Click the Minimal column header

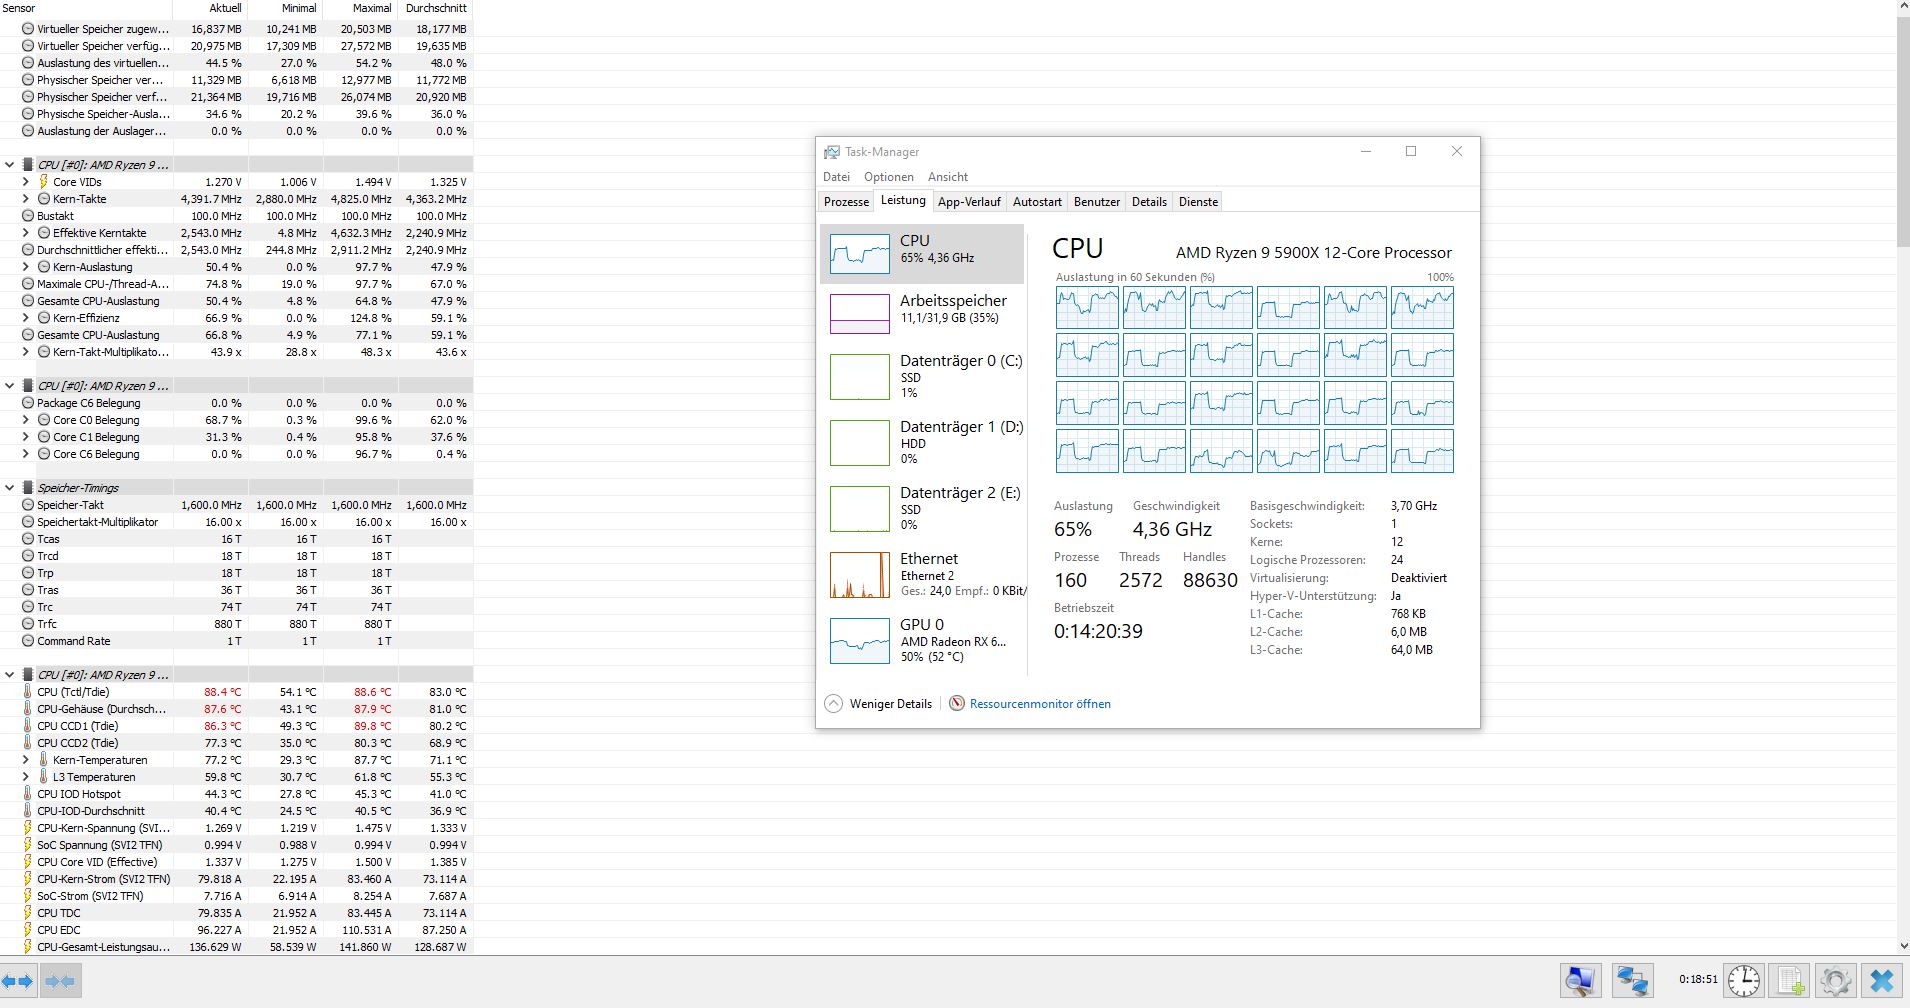click(285, 8)
